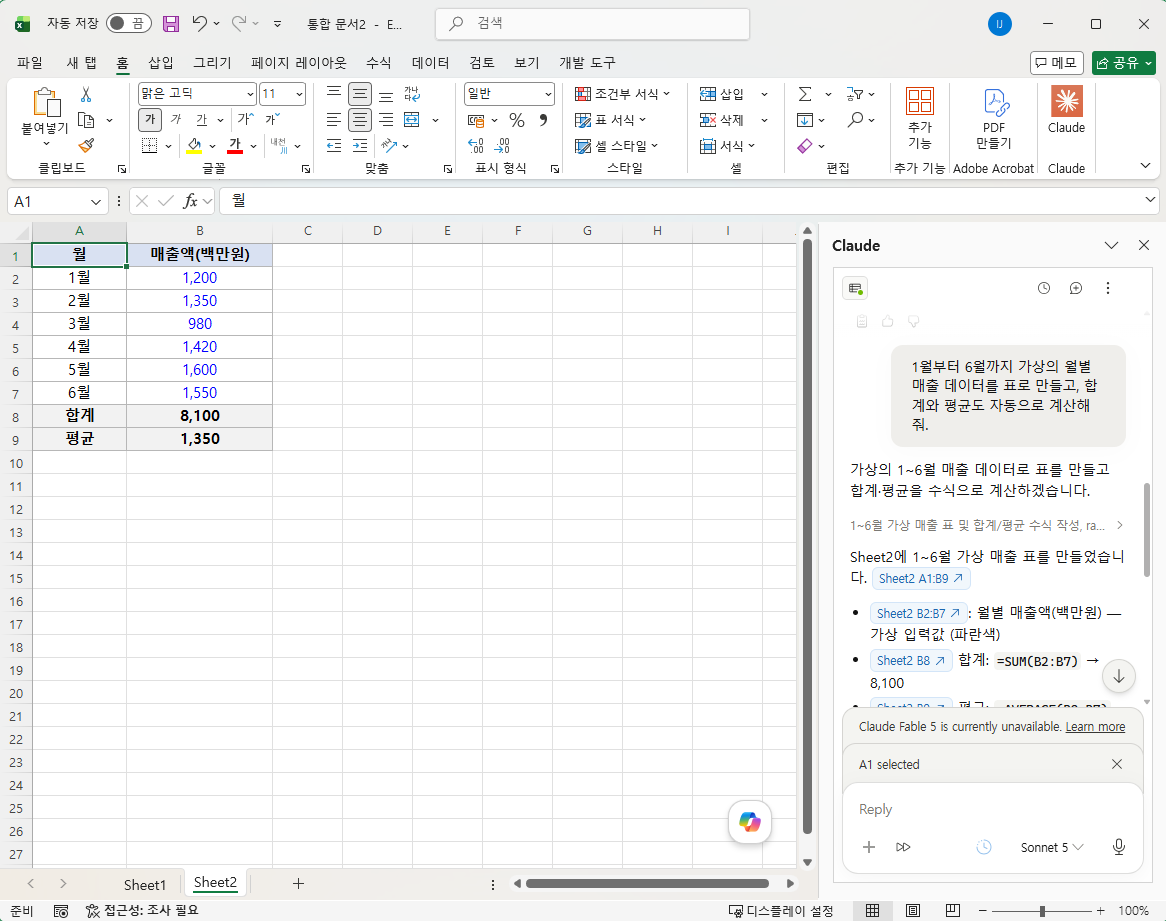Switch to Normal view in status bar

pos(872,911)
